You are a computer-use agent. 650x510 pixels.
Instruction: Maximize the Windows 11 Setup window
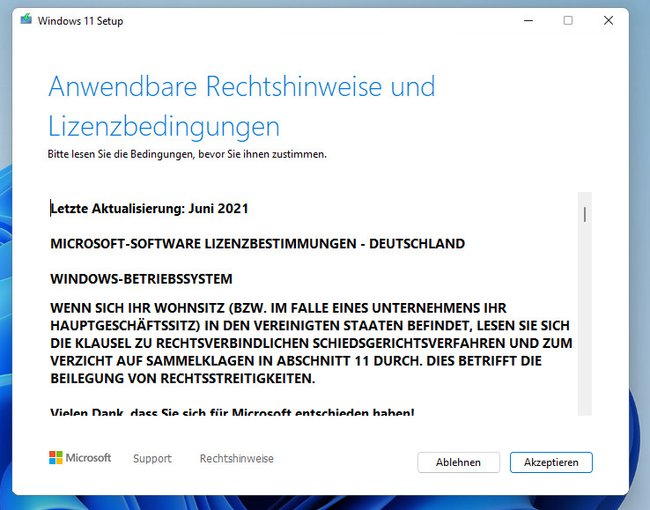click(x=568, y=20)
